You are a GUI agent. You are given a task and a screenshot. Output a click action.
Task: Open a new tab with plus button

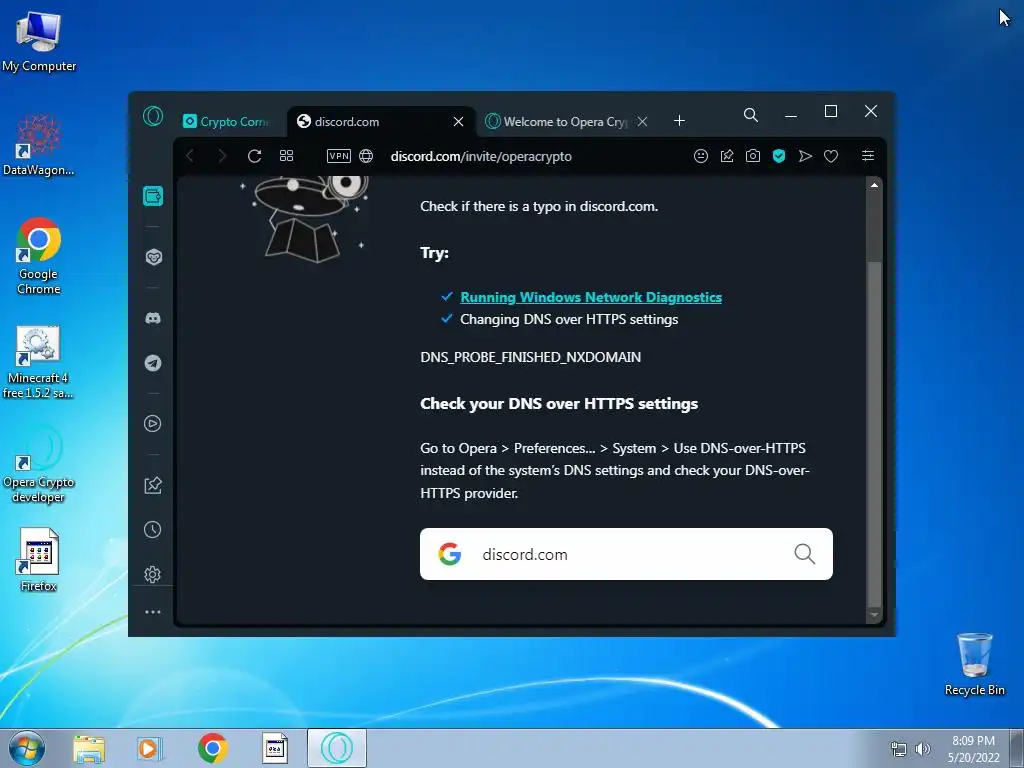[679, 121]
